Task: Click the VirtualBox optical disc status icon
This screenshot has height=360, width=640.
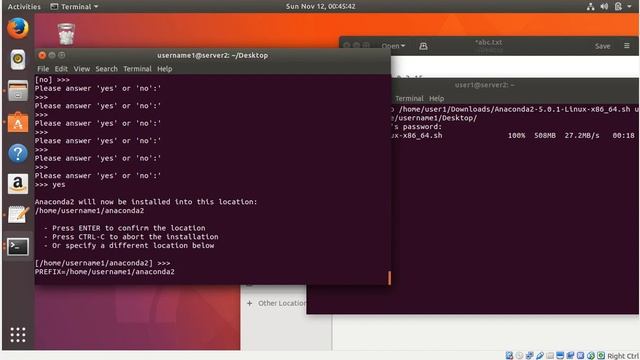Action: [519, 356]
